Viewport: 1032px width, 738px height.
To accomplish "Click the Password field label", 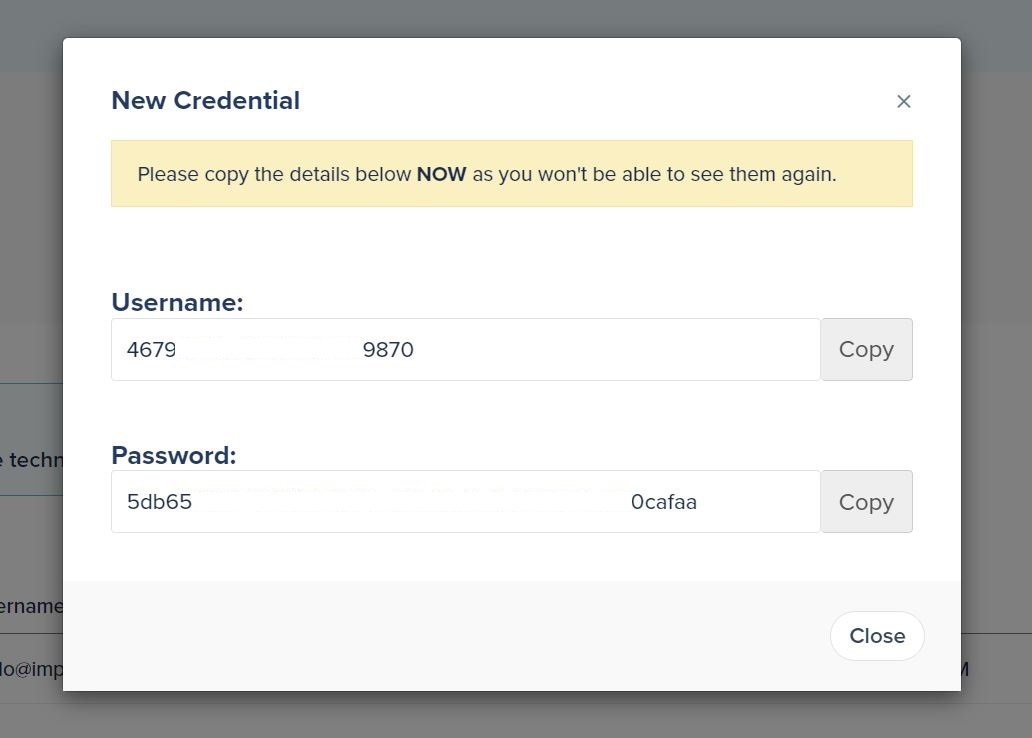I will [173, 455].
